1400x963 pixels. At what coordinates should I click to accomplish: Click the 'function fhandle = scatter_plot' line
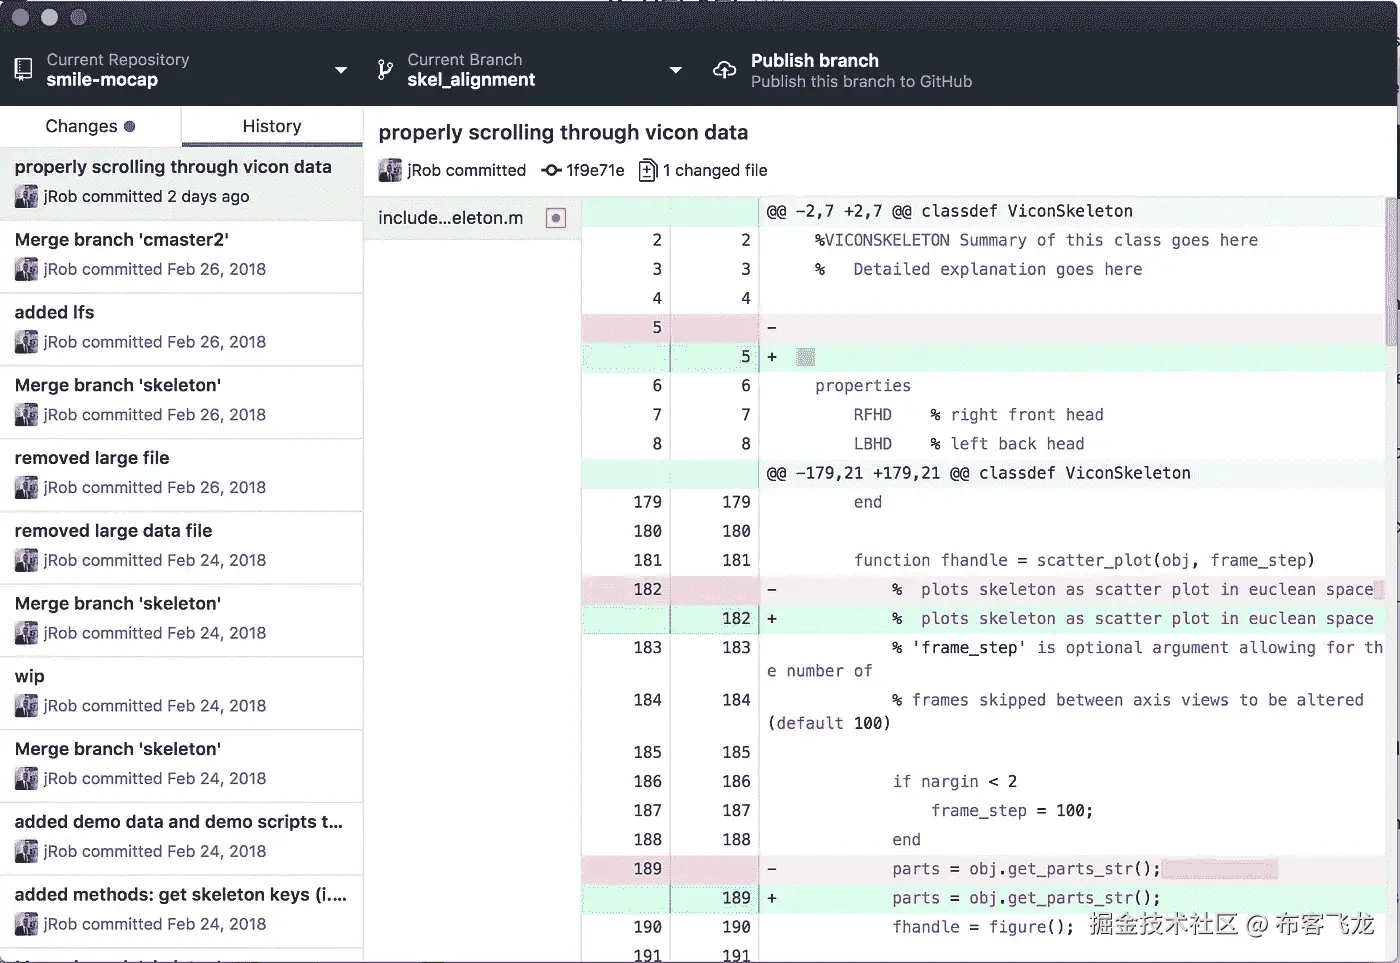983,560
